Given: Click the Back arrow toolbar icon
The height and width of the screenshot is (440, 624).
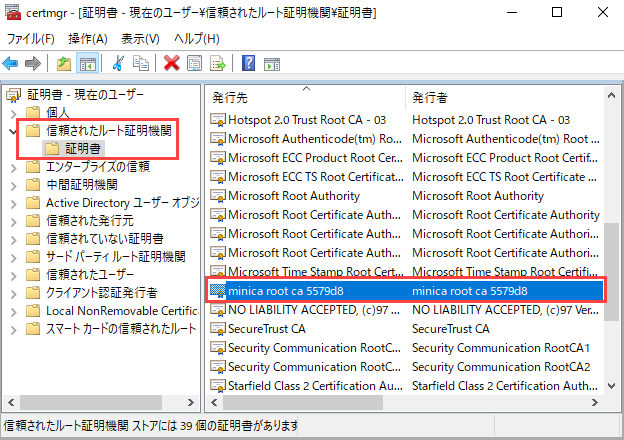Looking at the screenshot, I should [x=10, y=63].
